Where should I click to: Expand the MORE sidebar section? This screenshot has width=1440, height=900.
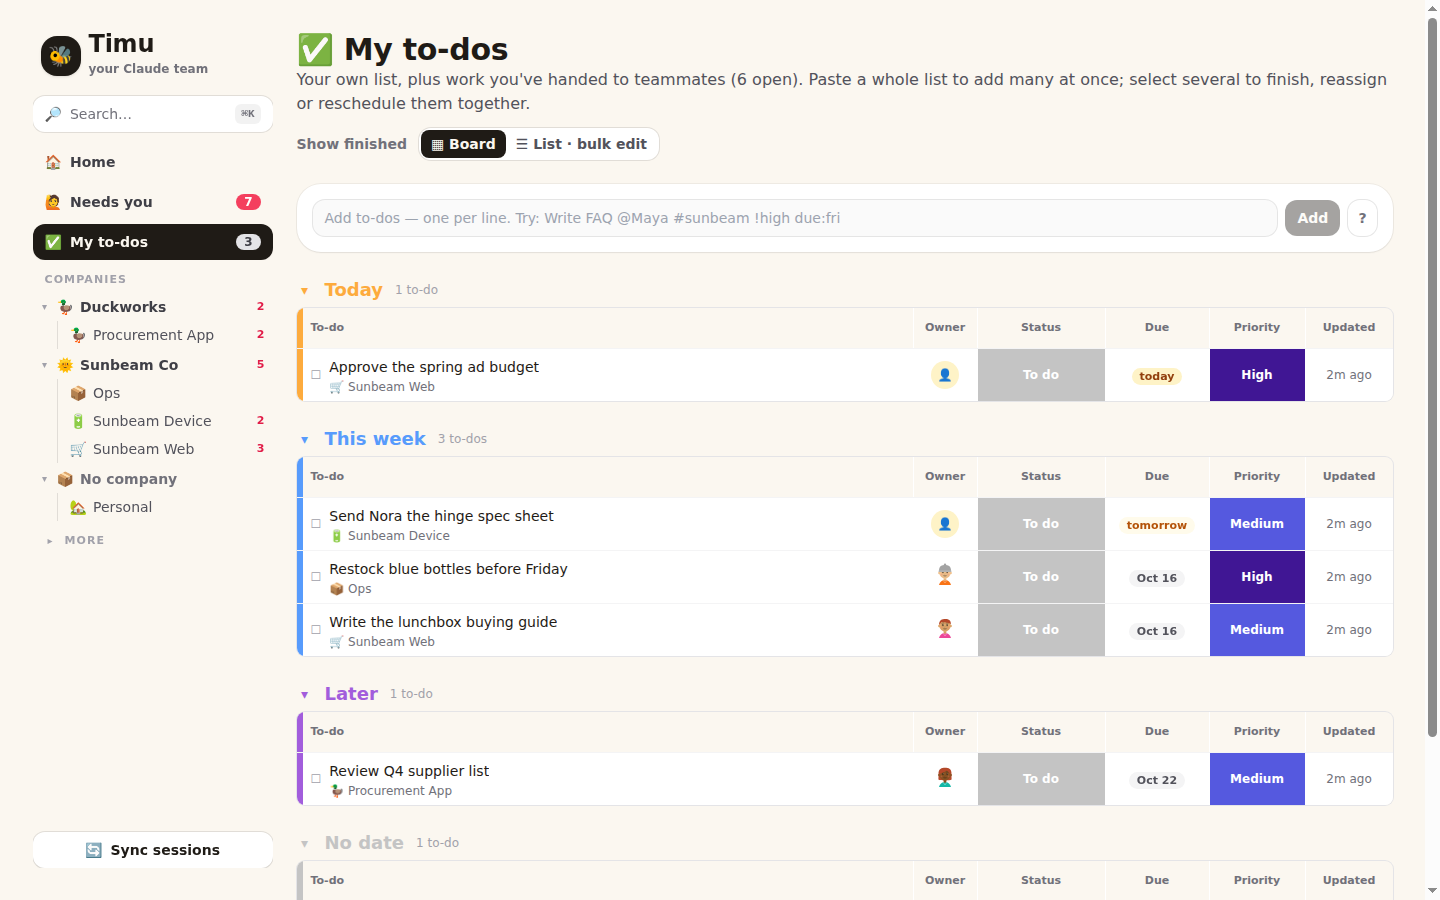coord(75,540)
